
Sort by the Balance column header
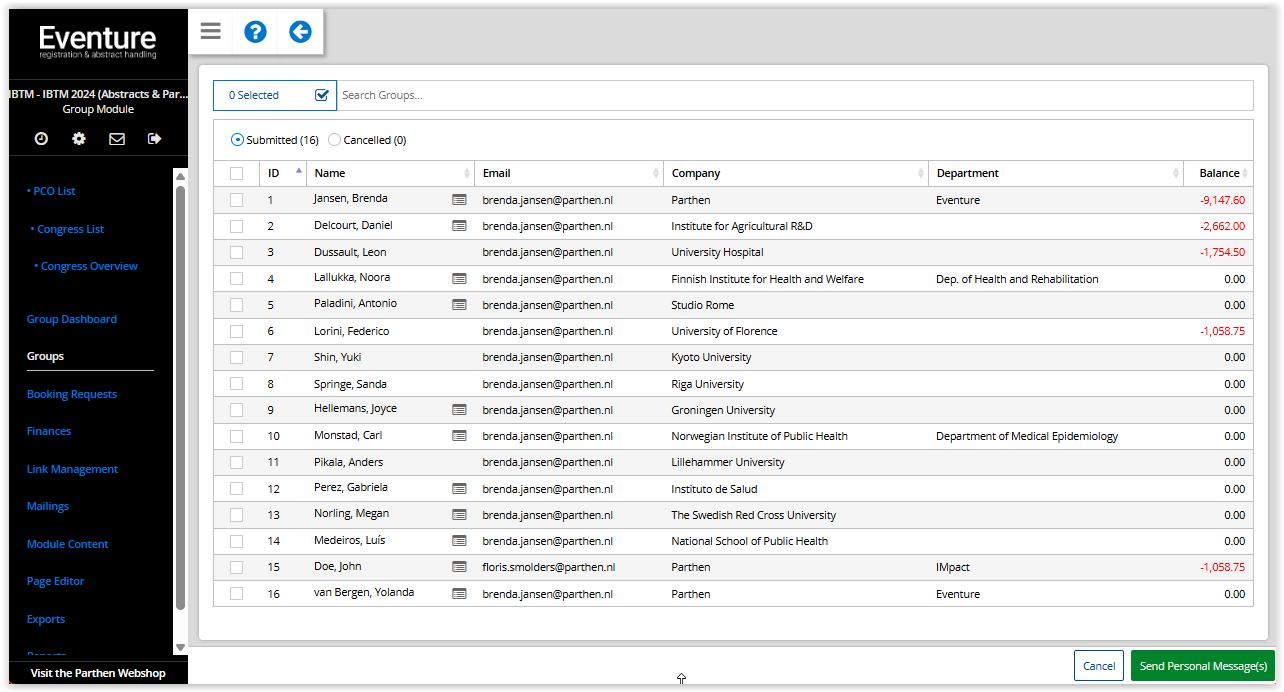point(1218,173)
